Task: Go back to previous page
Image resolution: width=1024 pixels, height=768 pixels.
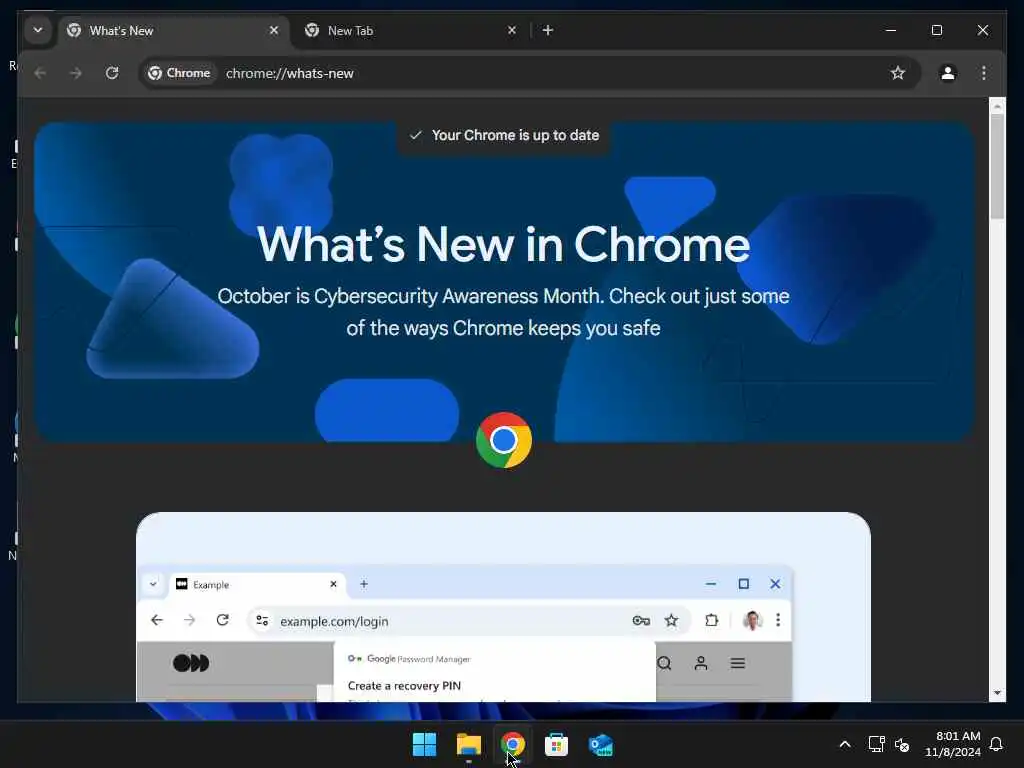Action: click(x=40, y=73)
